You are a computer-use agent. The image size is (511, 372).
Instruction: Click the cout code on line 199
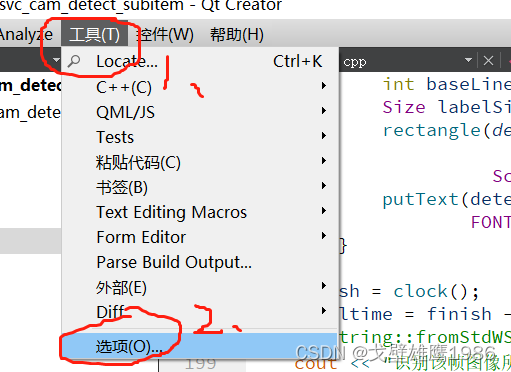[316, 364]
